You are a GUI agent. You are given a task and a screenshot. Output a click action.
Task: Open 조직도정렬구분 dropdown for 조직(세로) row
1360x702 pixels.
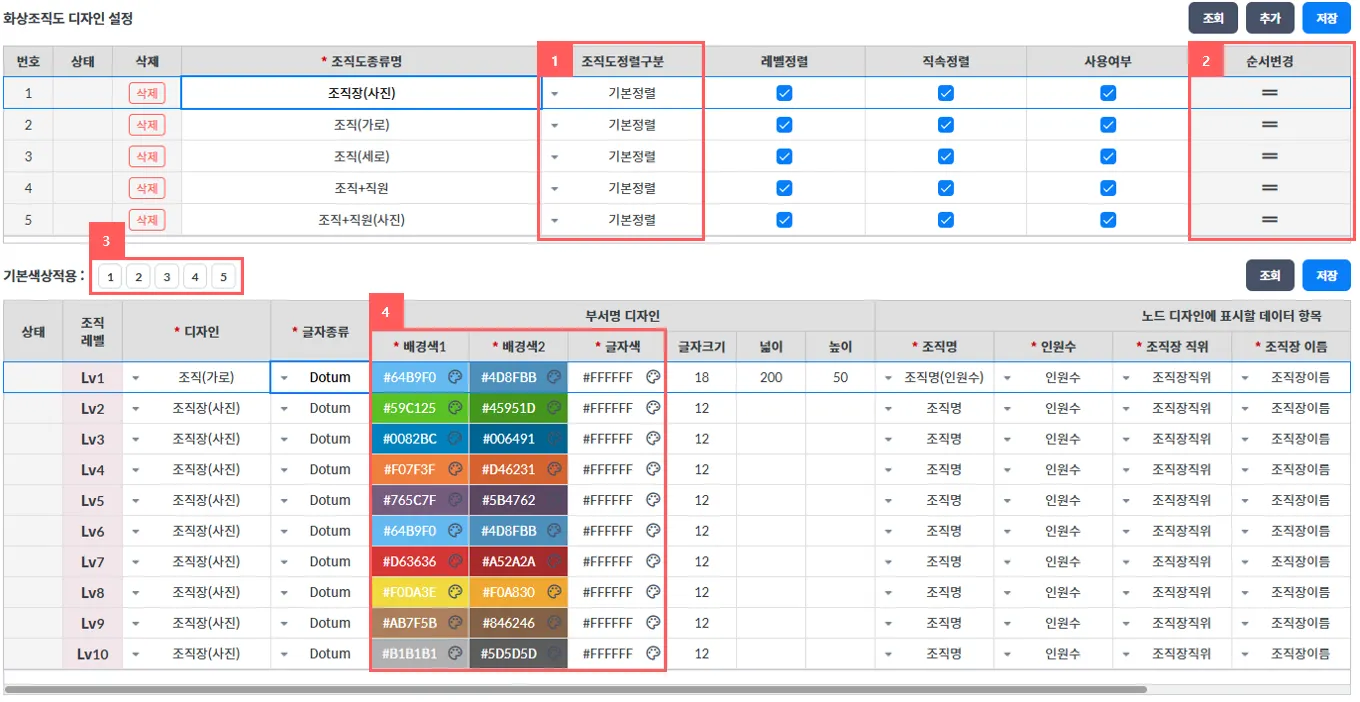[555, 157]
